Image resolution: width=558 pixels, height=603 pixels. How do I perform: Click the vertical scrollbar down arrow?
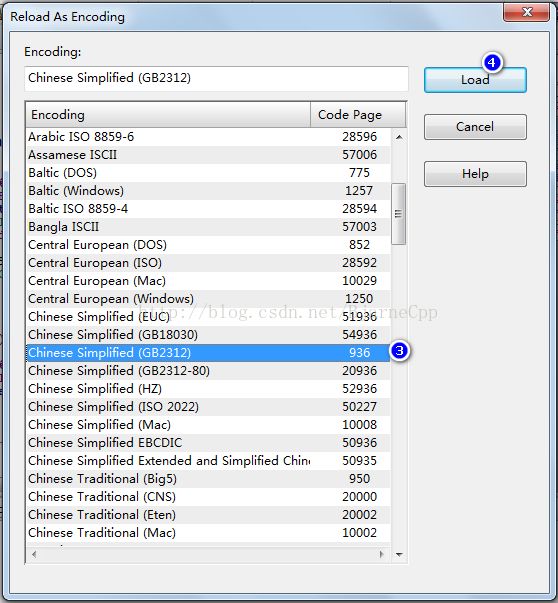point(399,555)
